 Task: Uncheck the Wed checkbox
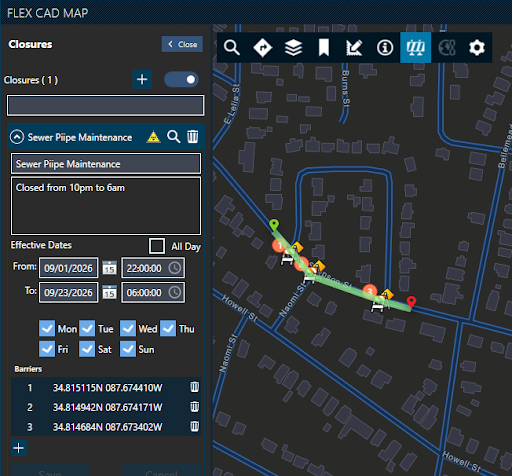(x=128, y=329)
